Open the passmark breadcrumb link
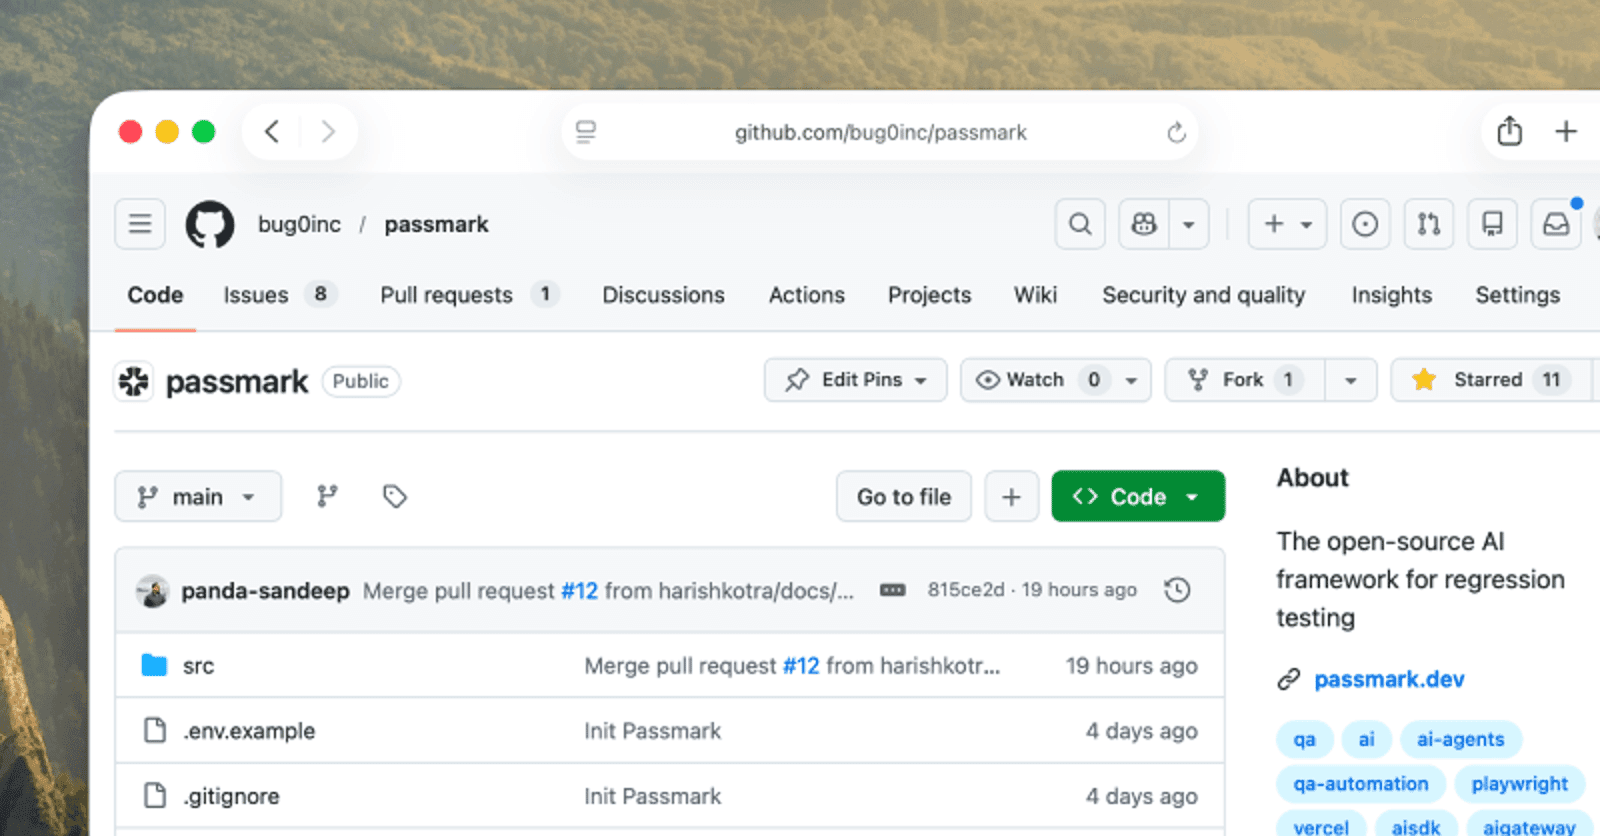This screenshot has height=836, width=1600. click(436, 224)
